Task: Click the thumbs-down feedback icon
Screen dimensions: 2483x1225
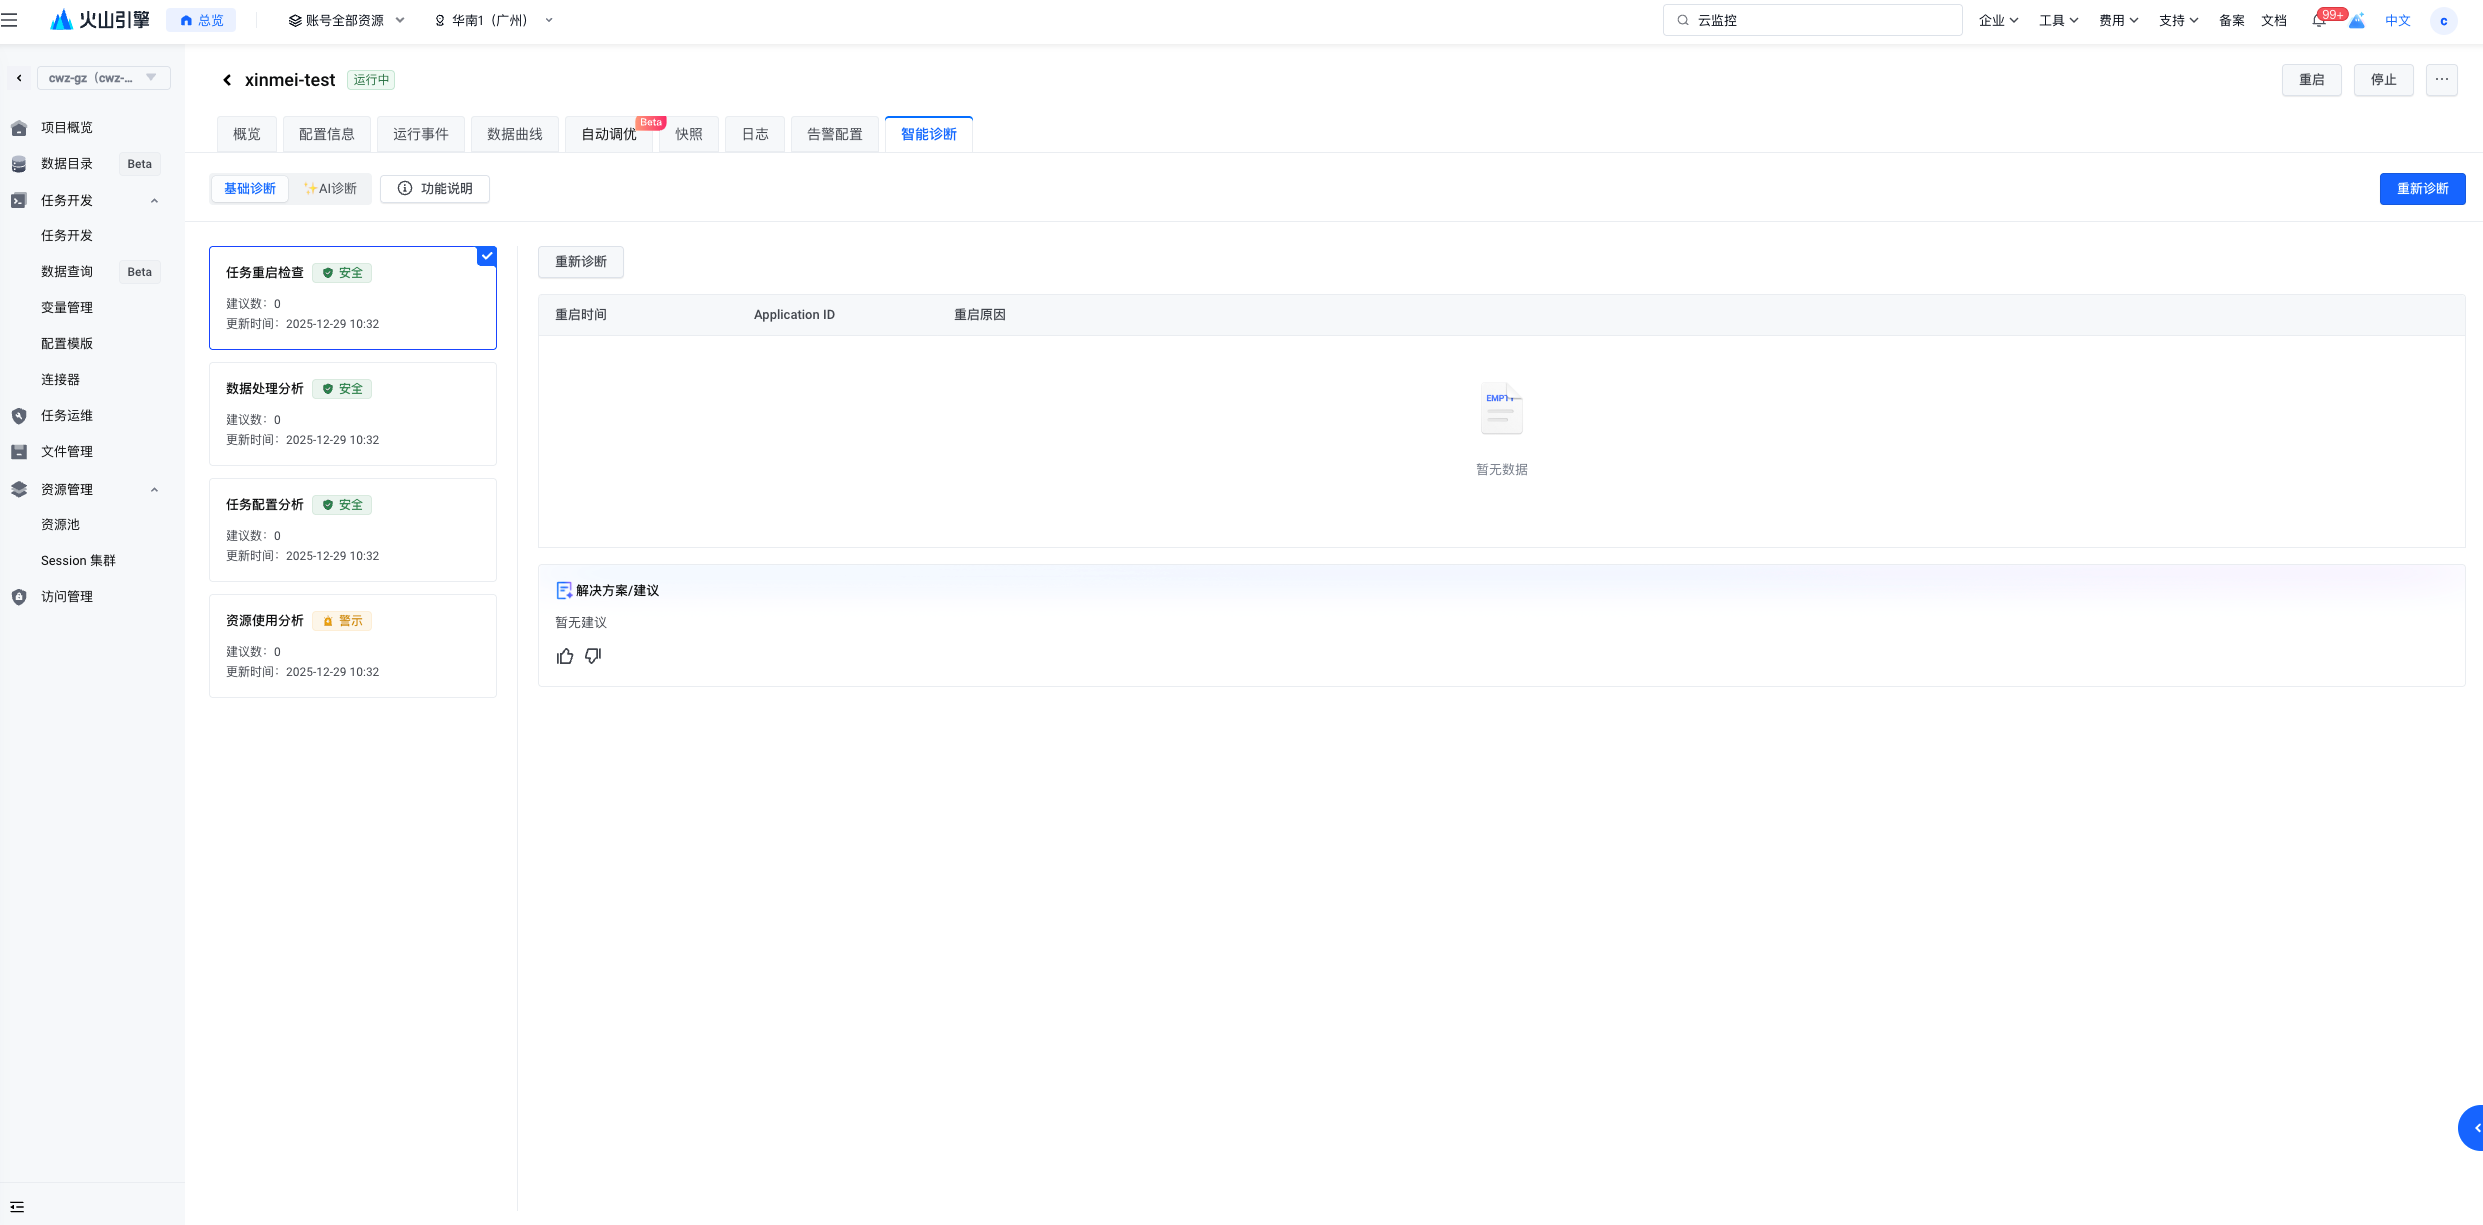Action: point(593,656)
